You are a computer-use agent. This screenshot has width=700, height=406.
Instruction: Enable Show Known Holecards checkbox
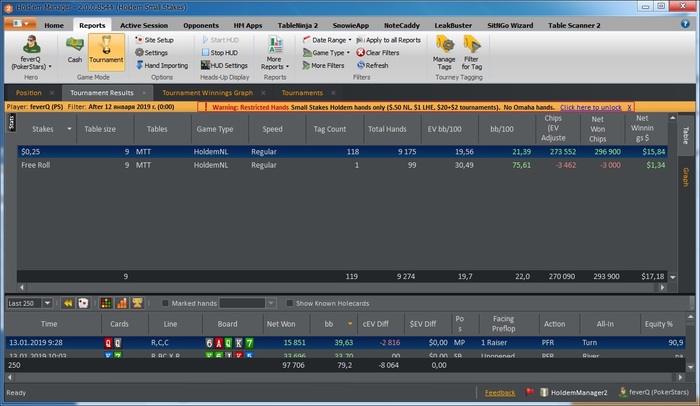(290, 303)
